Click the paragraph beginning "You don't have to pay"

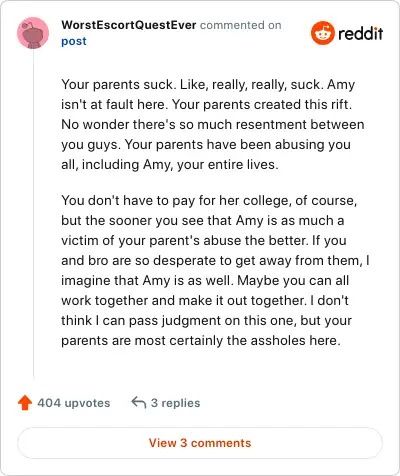[x=215, y=270]
